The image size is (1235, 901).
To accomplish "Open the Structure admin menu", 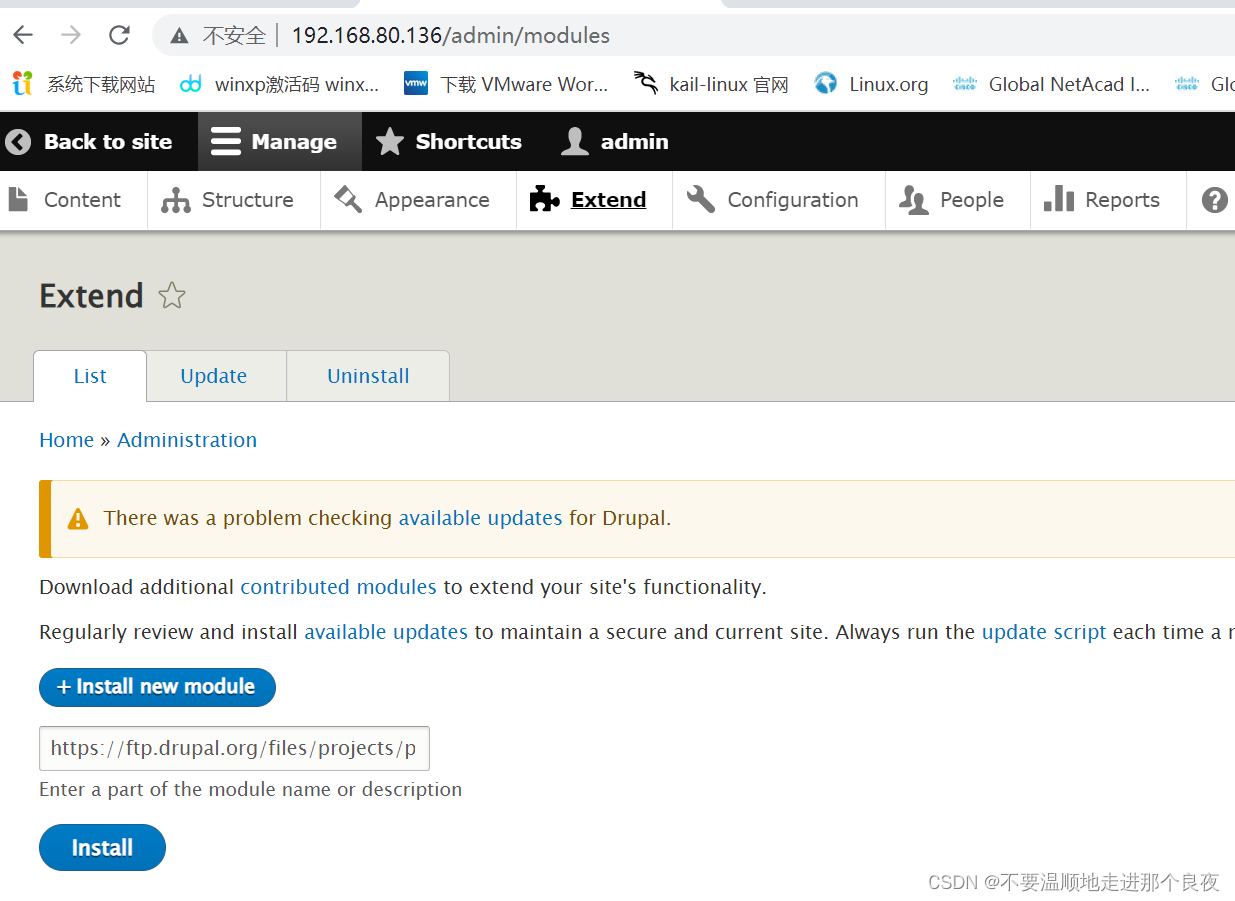I will click(228, 200).
